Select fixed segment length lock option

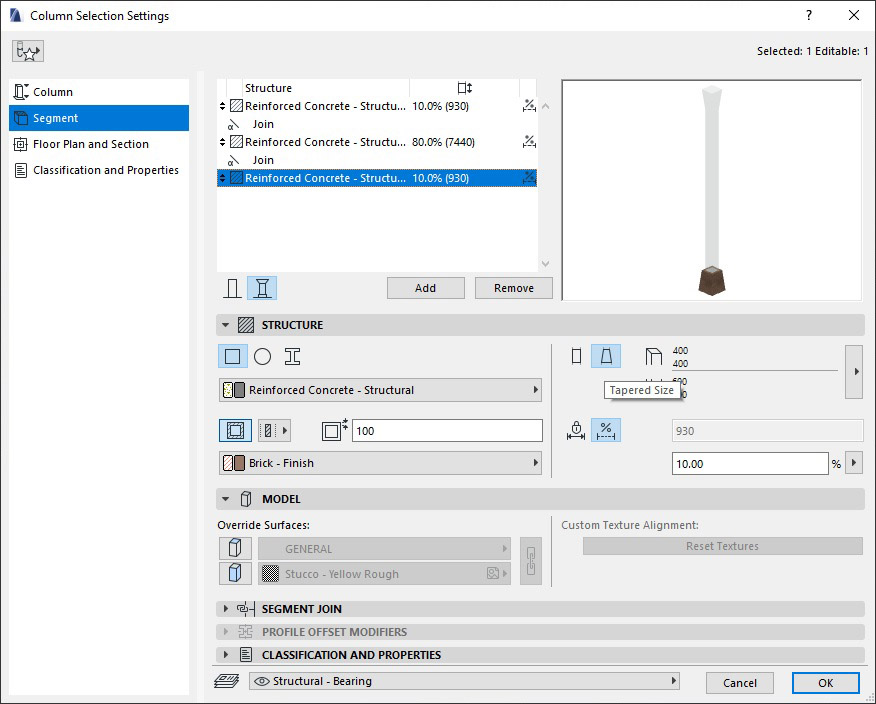tap(576, 430)
